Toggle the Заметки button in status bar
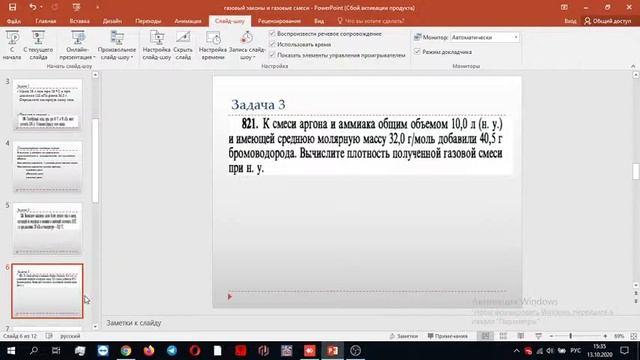Image resolution: width=640 pixels, height=360 pixels. (404, 336)
